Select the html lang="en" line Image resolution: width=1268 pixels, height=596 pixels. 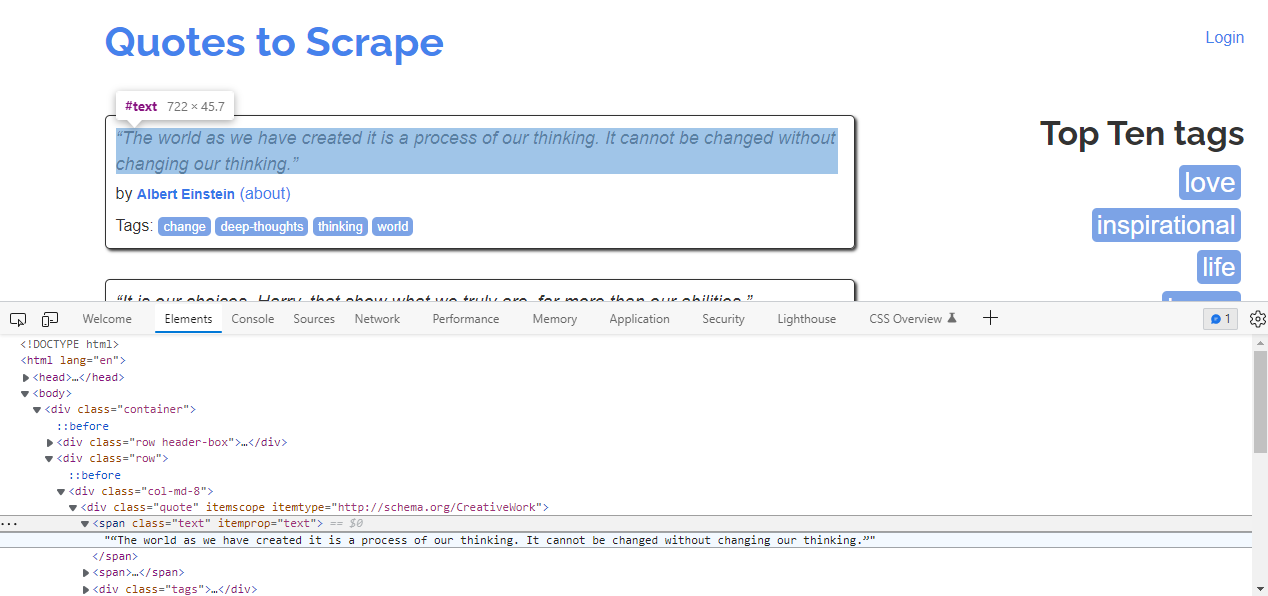tap(73, 361)
